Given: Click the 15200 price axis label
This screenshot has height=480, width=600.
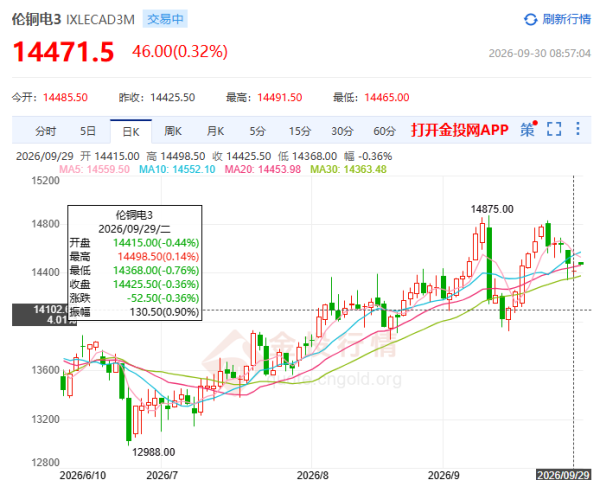Looking at the screenshot, I should pos(46,181).
